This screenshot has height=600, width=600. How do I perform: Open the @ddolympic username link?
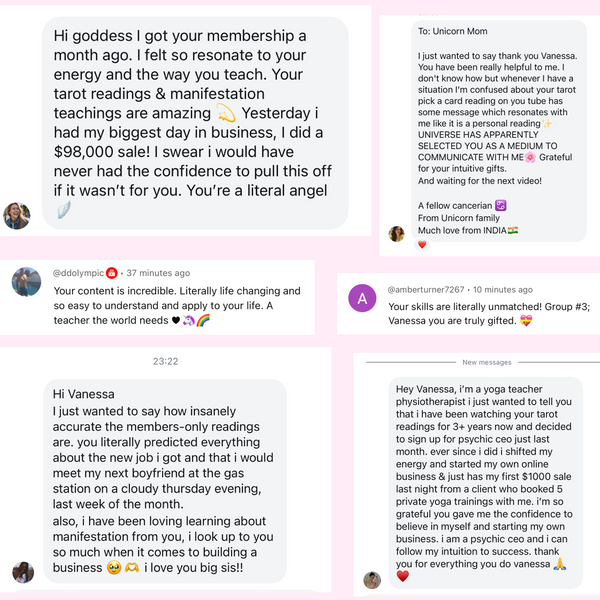coord(78,273)
